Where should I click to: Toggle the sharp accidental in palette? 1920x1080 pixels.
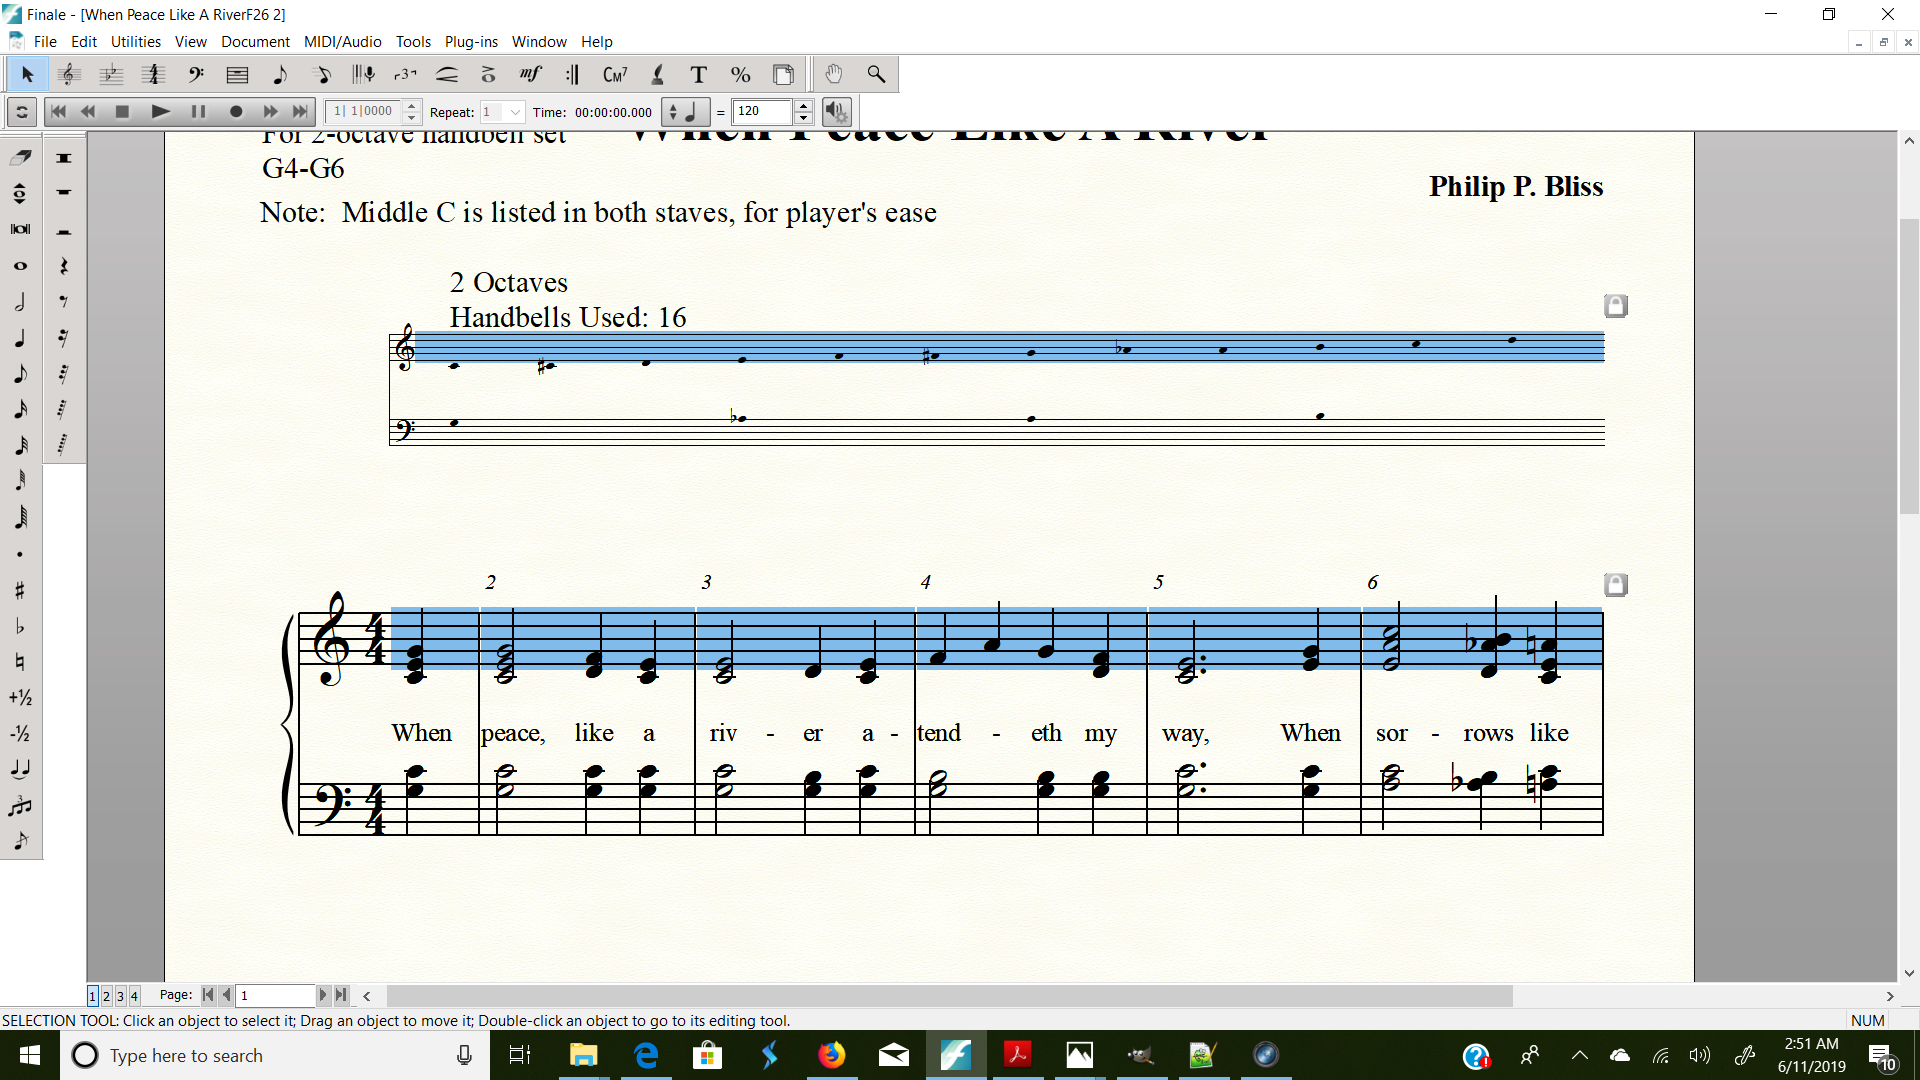[20, 590]
